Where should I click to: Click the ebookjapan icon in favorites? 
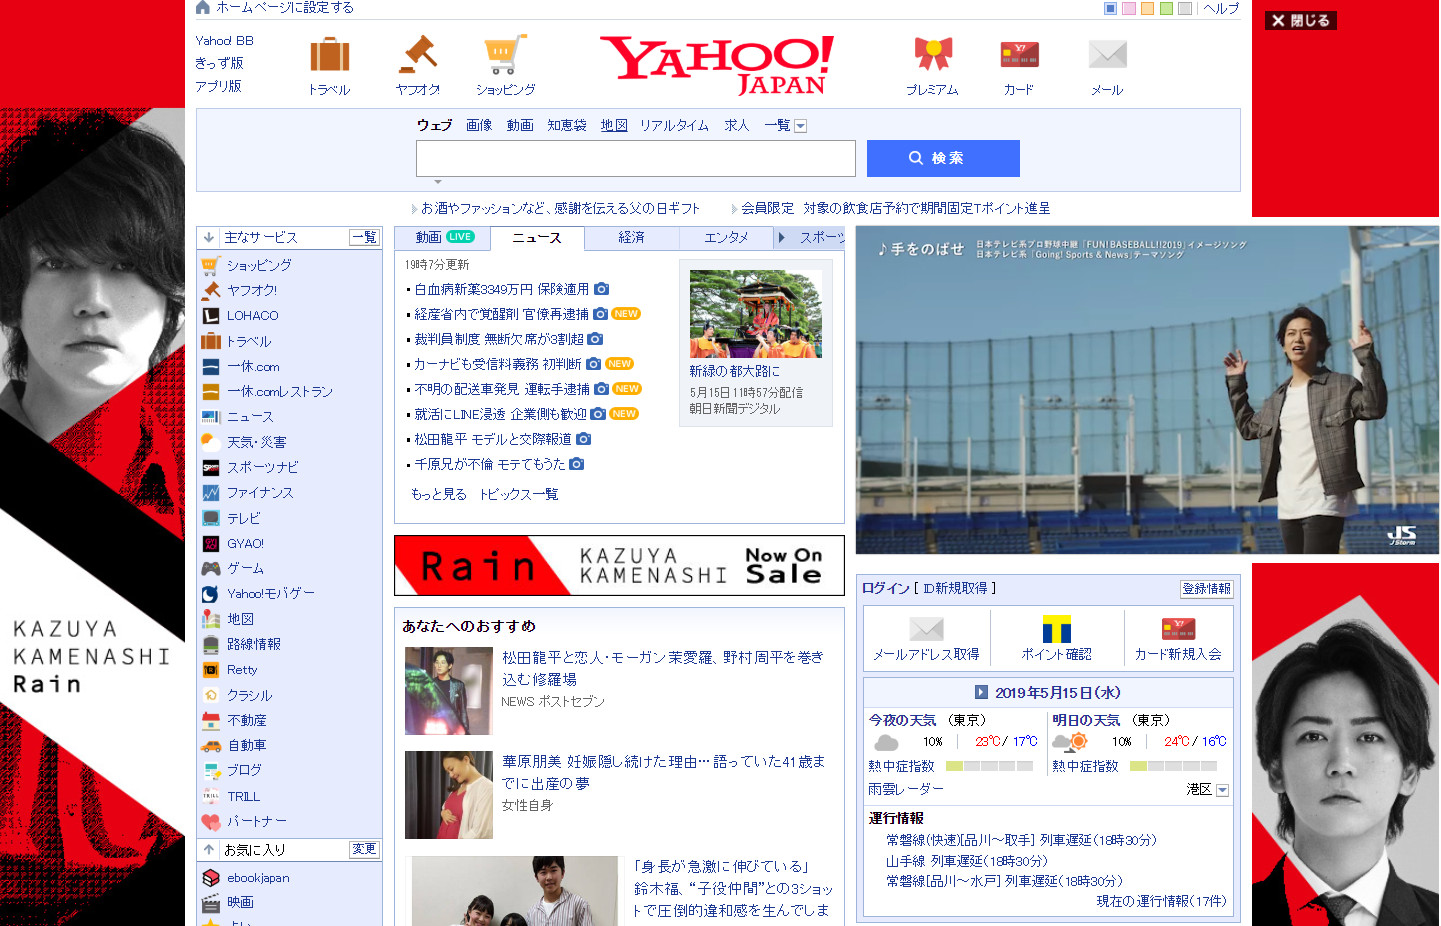[x=210, y=877]
